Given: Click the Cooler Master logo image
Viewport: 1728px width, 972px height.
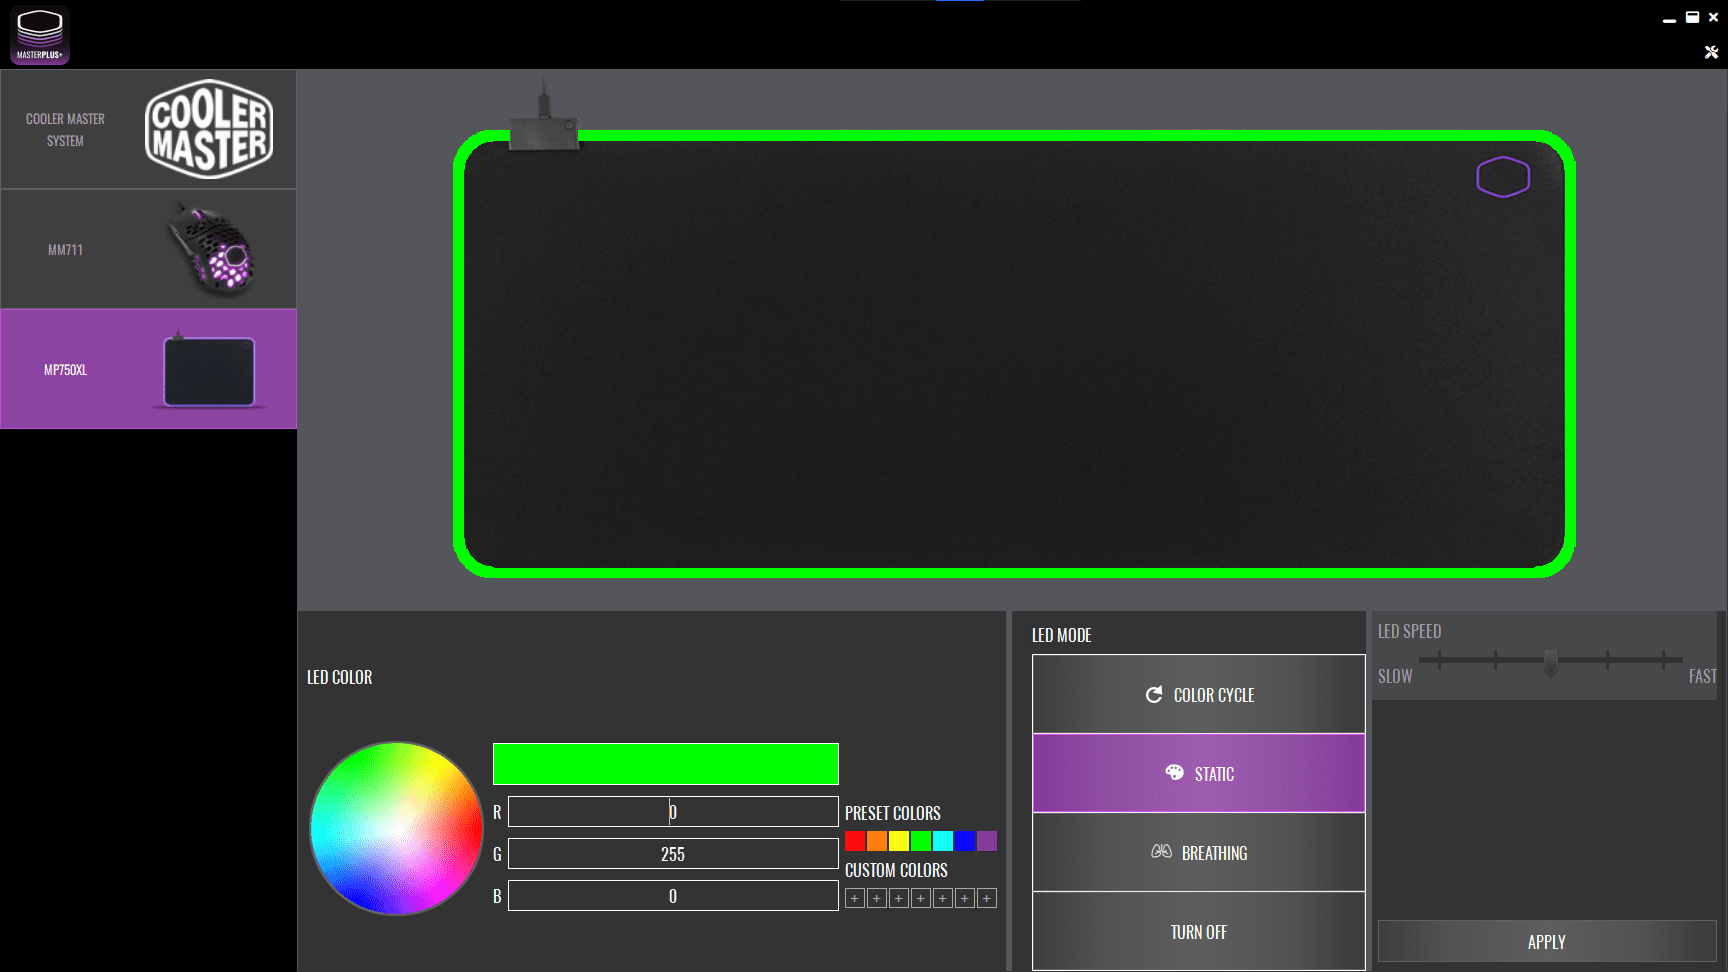Looking at the screenshot, I should coord(209,129).
